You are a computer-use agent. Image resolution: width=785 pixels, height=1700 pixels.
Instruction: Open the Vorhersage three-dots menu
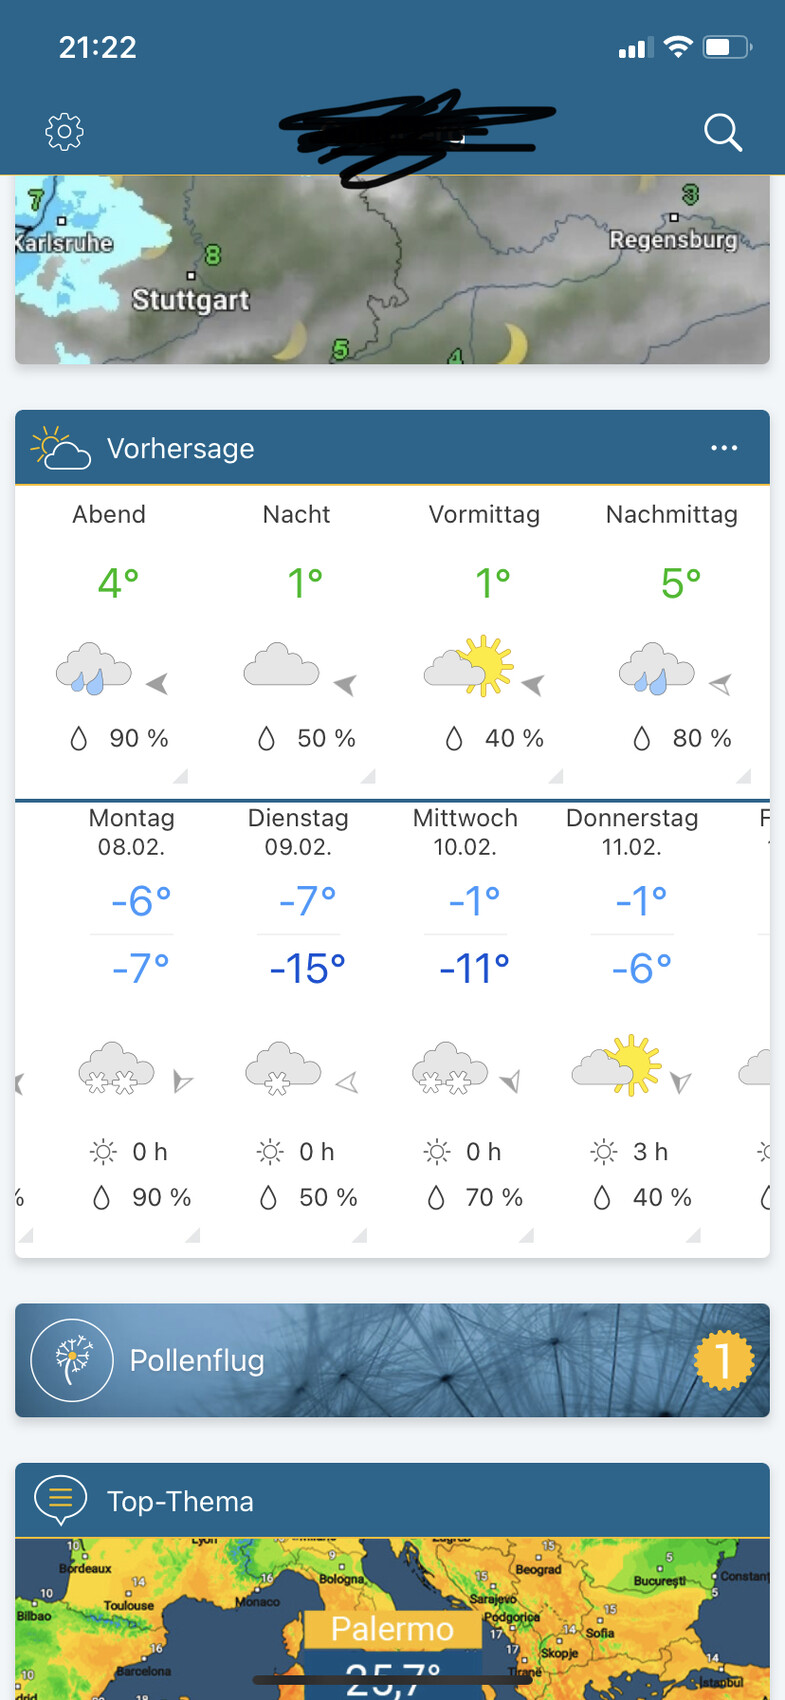[724, 448]
